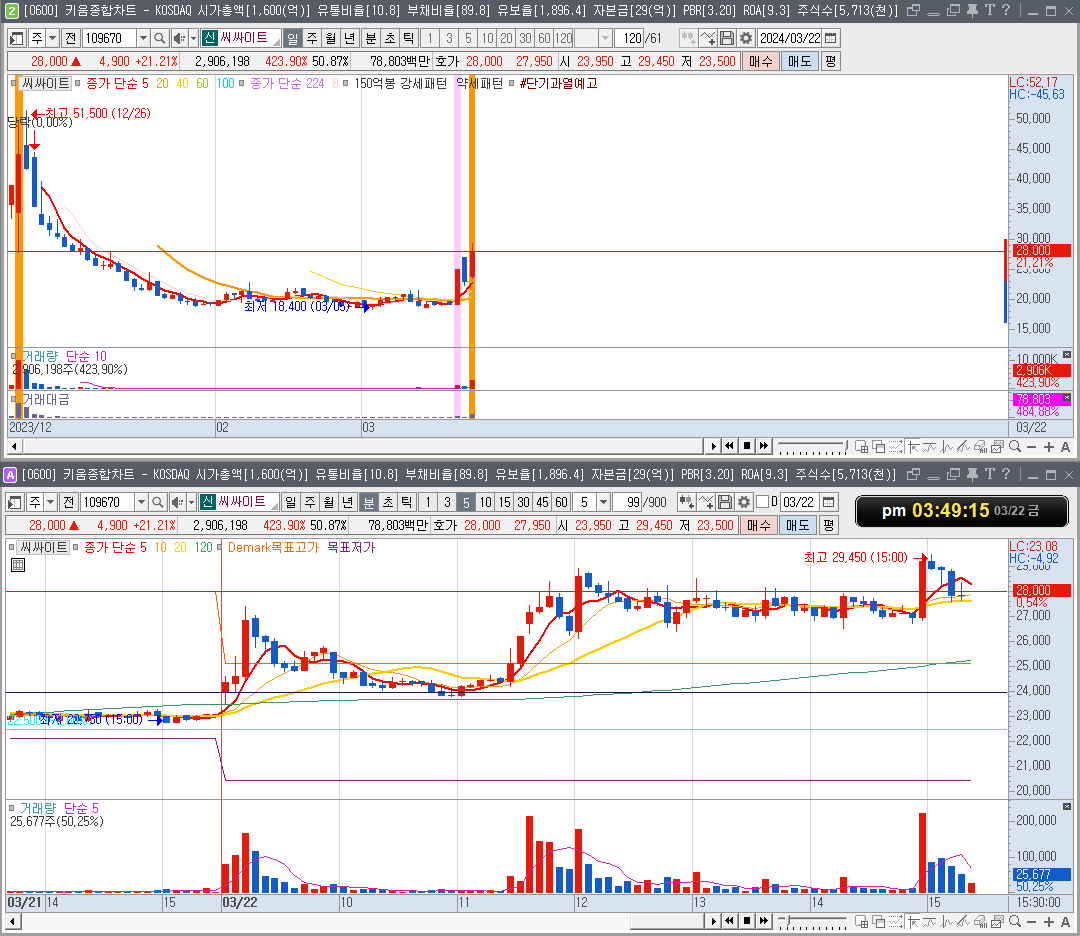This screenshot has height=936, width=1080.
Task: Open stock search magnifier in top chart
Action: click(160, 38)
